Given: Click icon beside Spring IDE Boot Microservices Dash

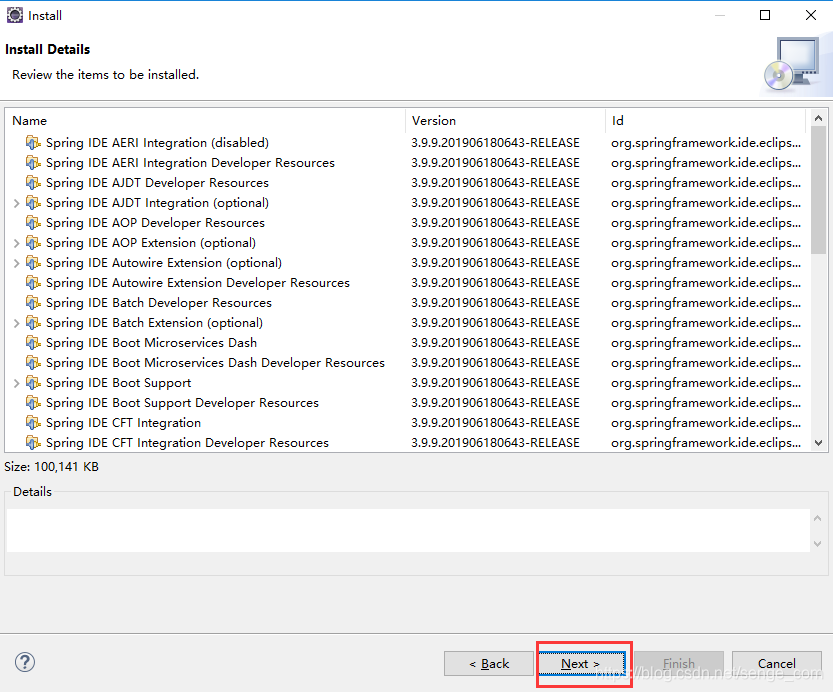Looking at the screenshot, I should [33, 343].
